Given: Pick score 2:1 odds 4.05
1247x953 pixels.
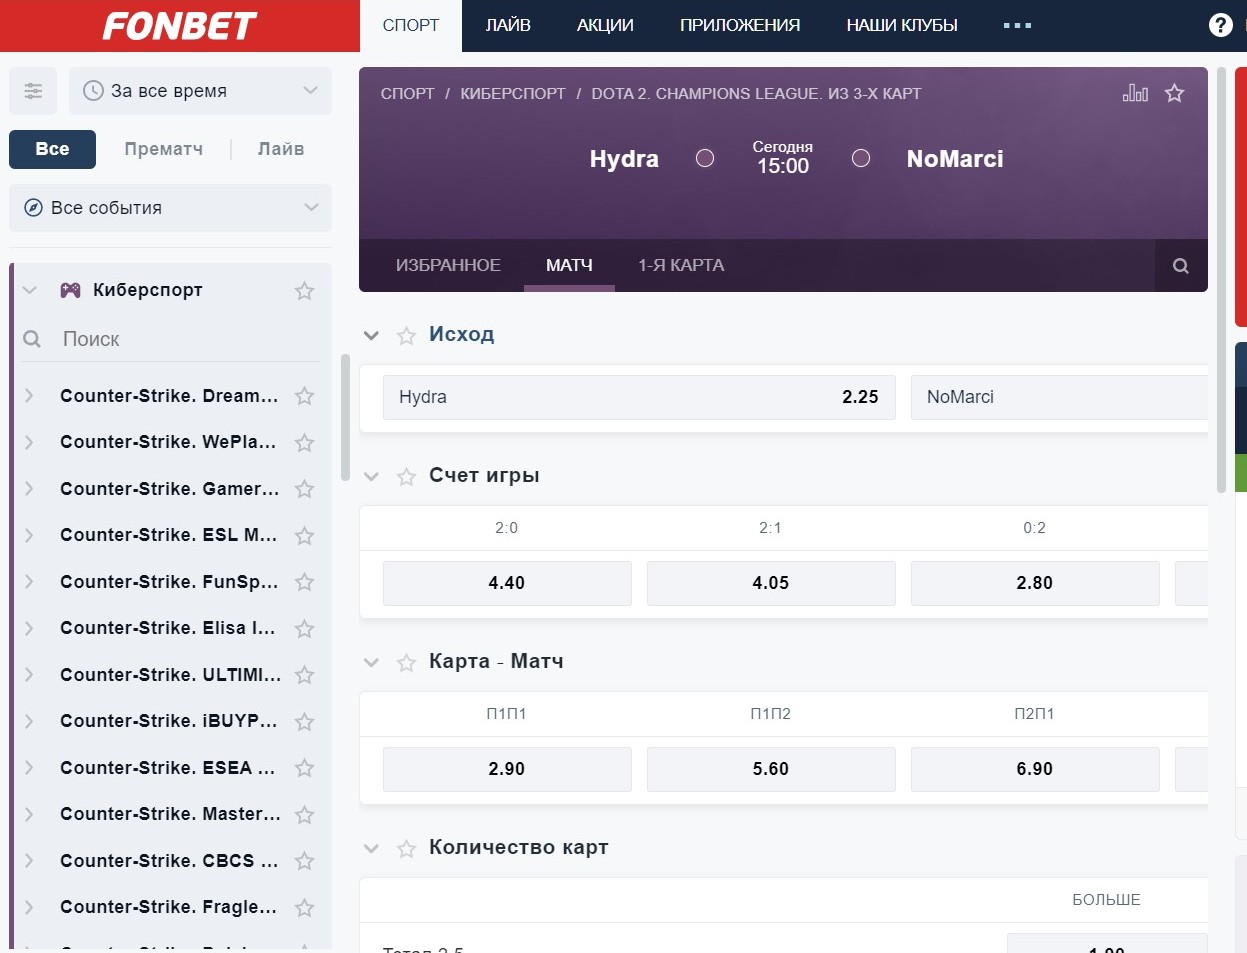Looking at the screenshot, I should pos(771,583).
